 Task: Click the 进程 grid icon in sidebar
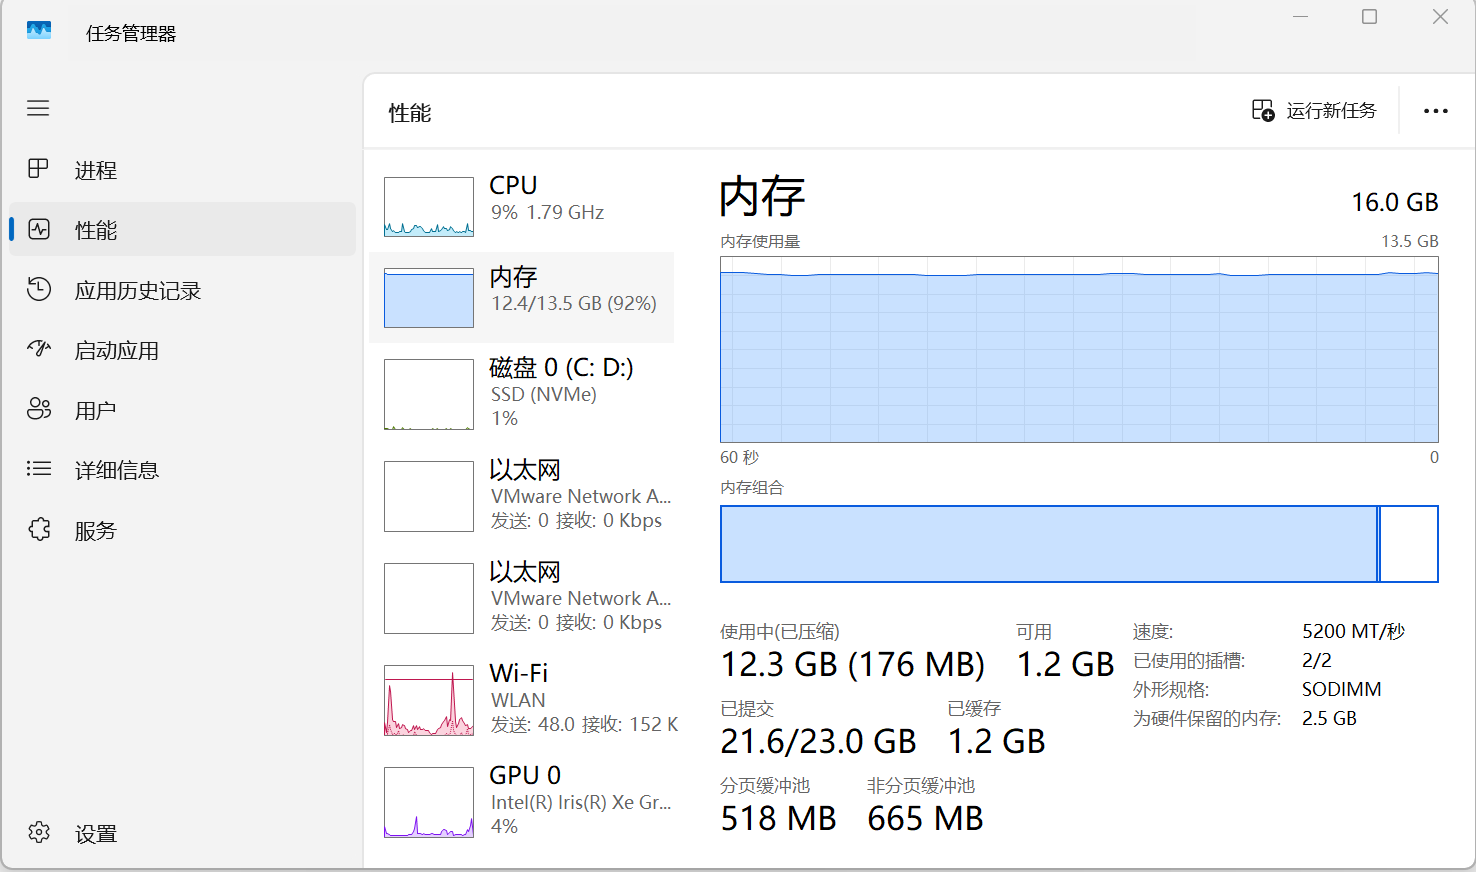38,169
